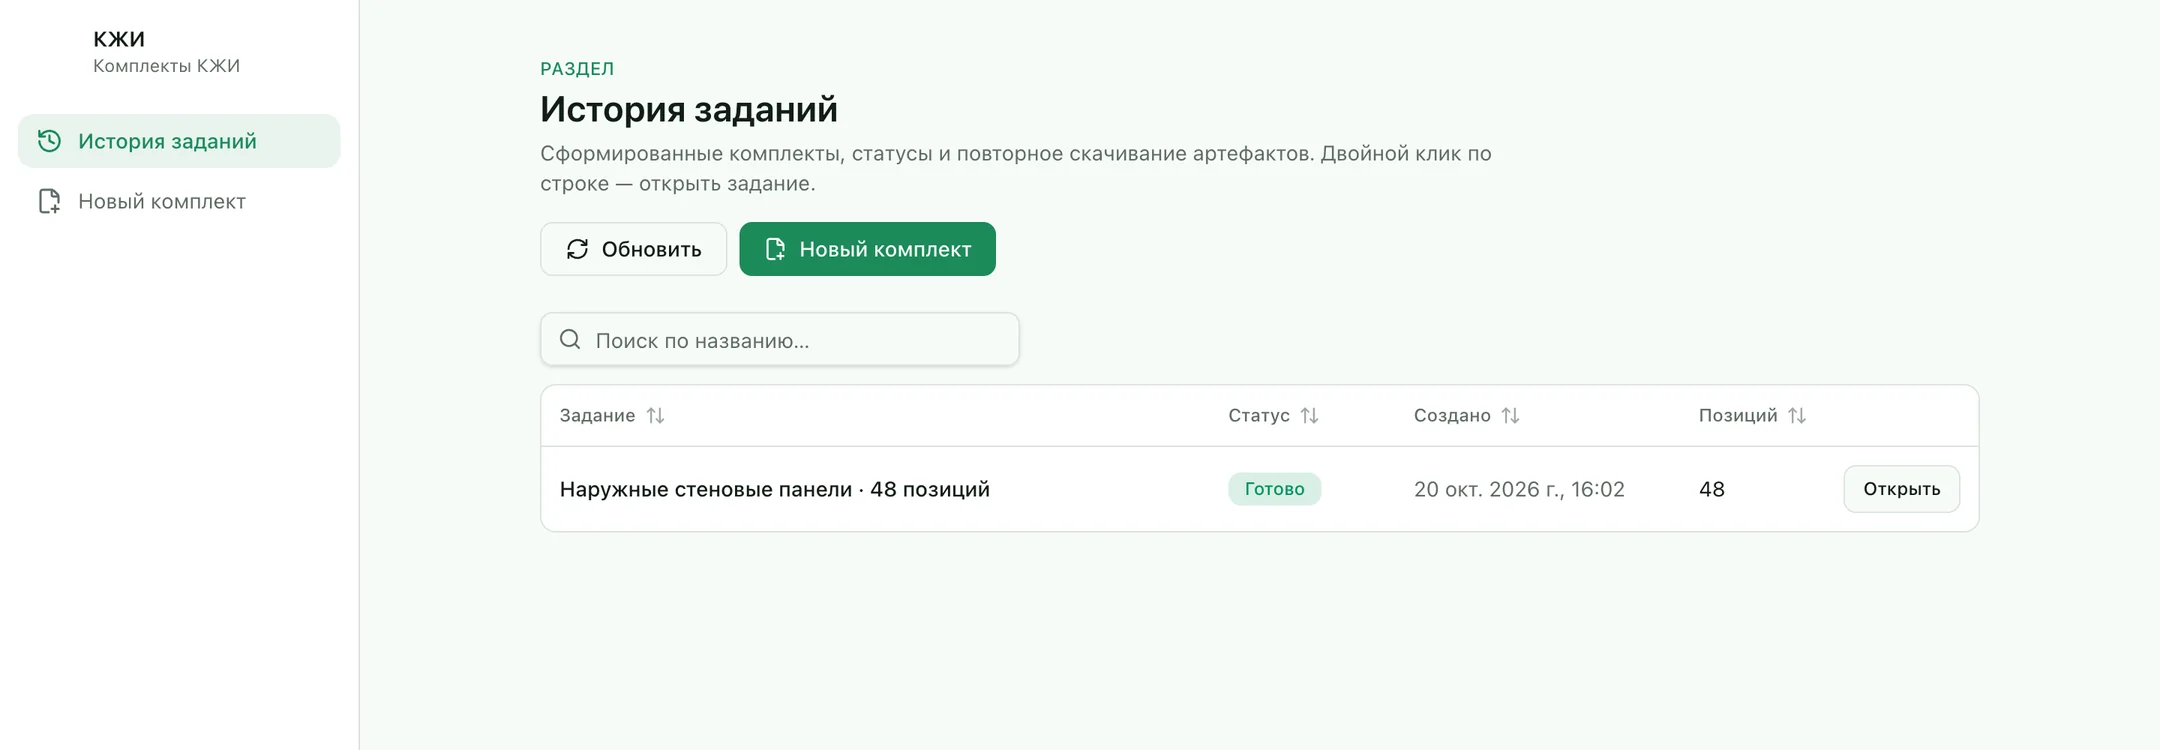This screenshot has height=750, width=2160.
Task: Click the positions count 48 cell
Action: click(x=1711, y=489)
